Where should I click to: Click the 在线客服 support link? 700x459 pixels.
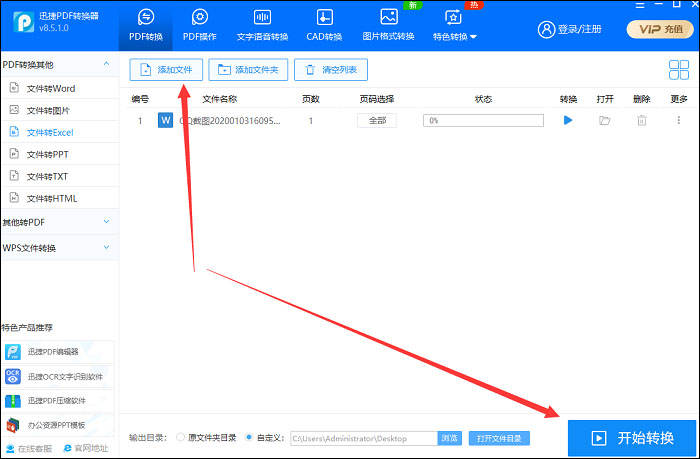tap(29, 448)
